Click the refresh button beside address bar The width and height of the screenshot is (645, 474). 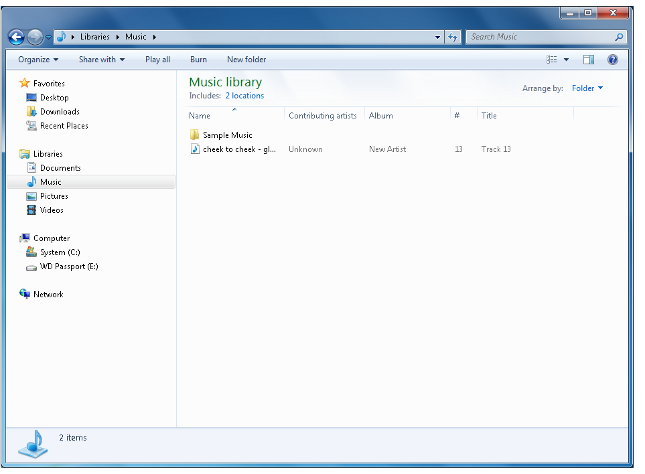452,37
